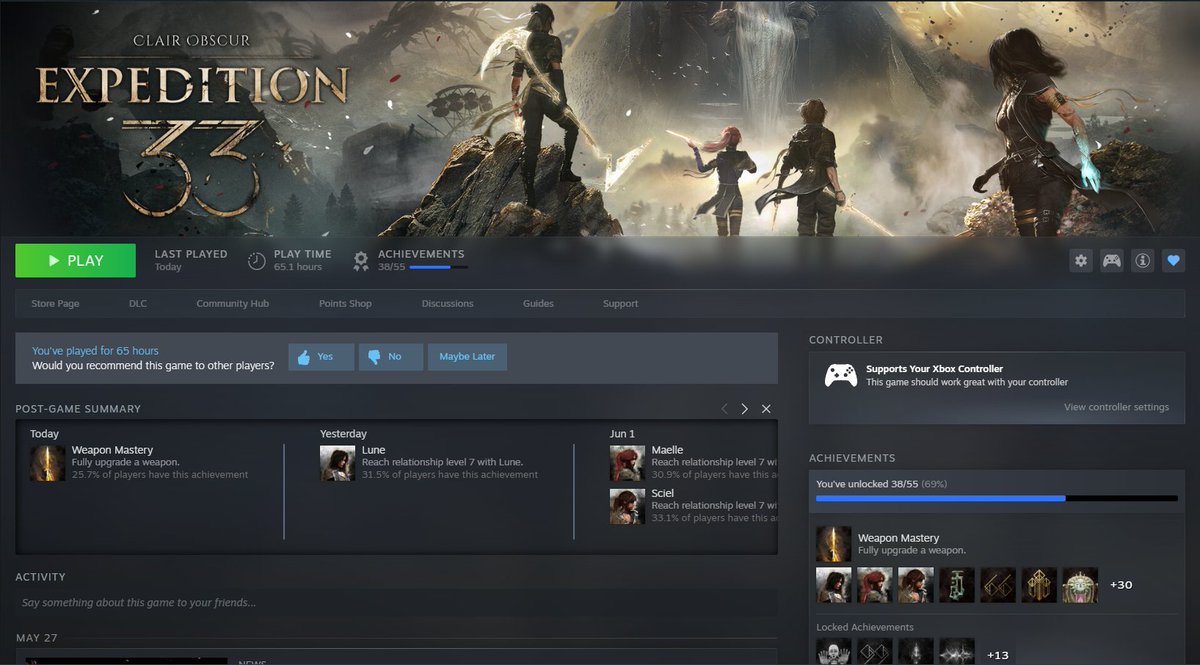Open second locked achievement thumbnail

pos(875,652)
